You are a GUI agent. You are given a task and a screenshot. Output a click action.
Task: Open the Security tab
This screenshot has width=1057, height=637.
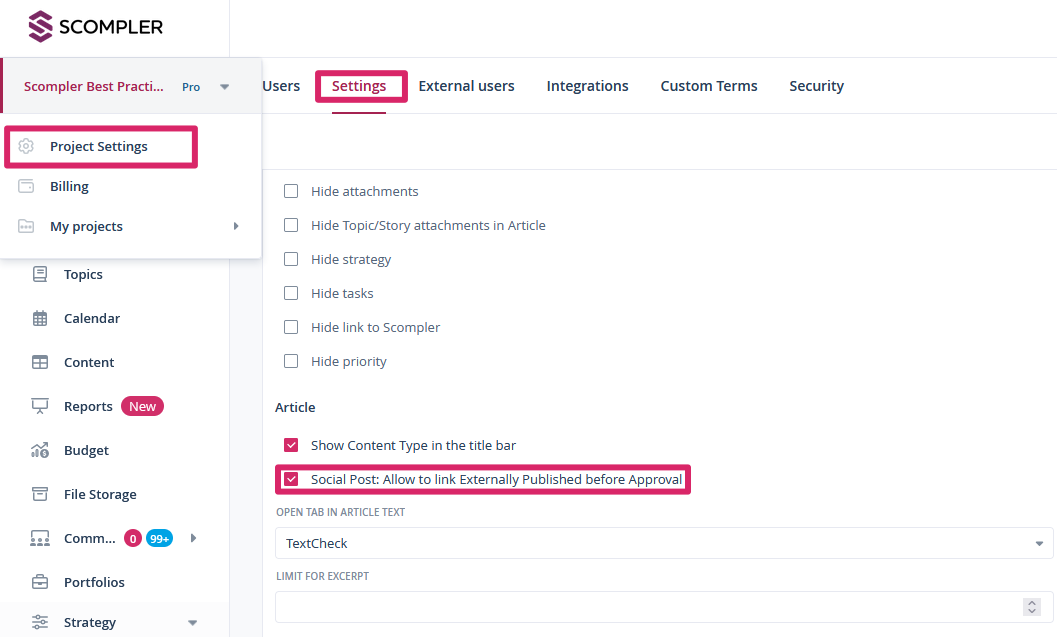[816, 86]
